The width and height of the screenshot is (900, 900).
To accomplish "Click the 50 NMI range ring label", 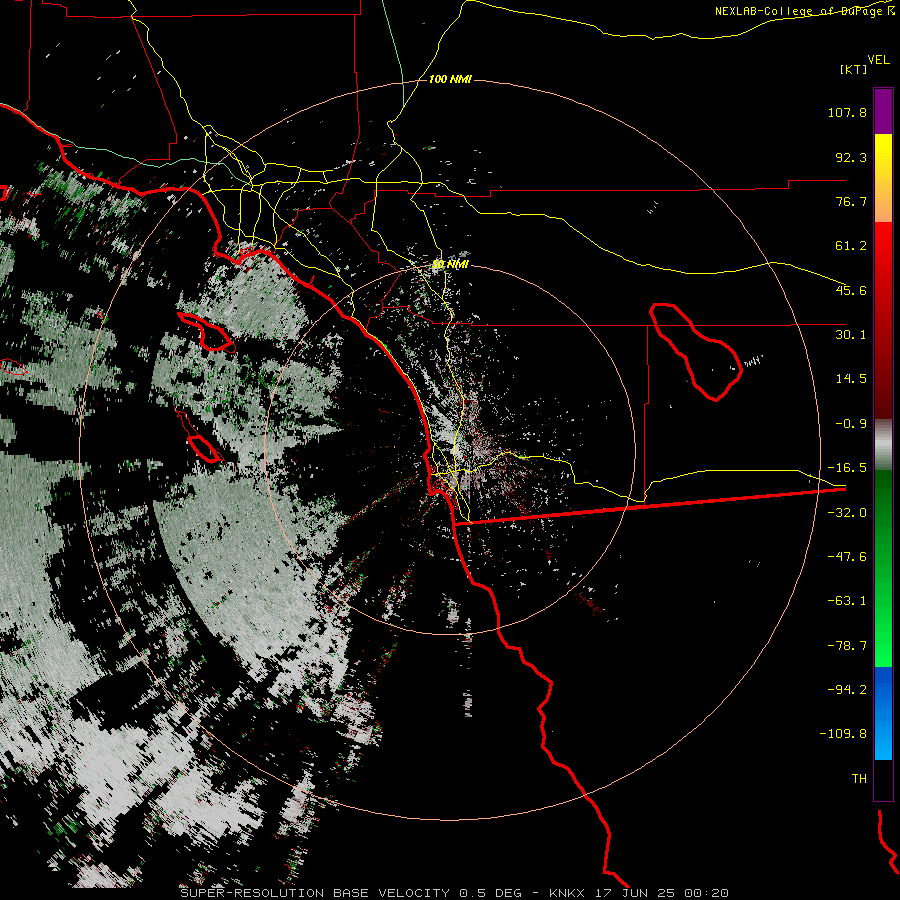I will point(450,265).
